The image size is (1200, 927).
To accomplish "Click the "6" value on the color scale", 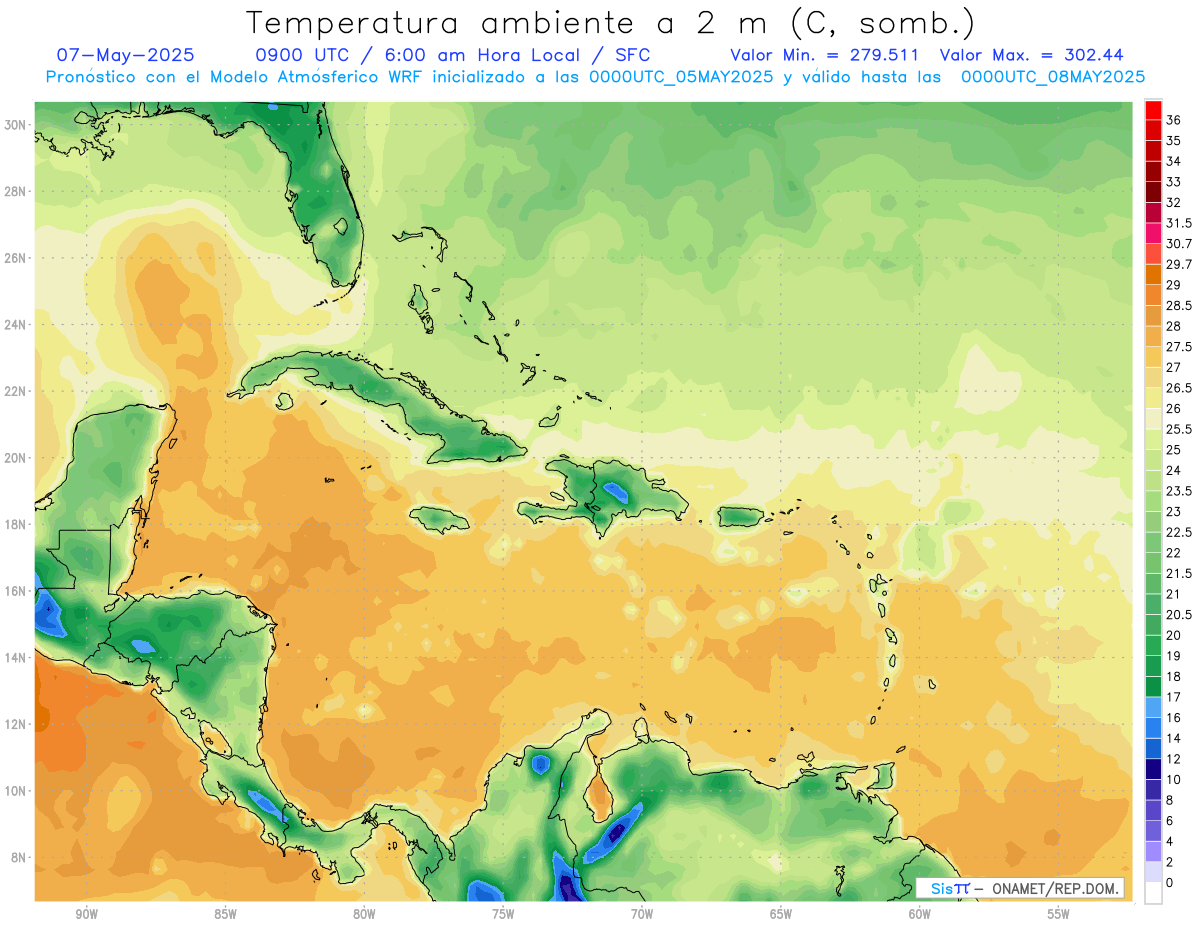I will pyautogui.click(x=1171, y=820).
